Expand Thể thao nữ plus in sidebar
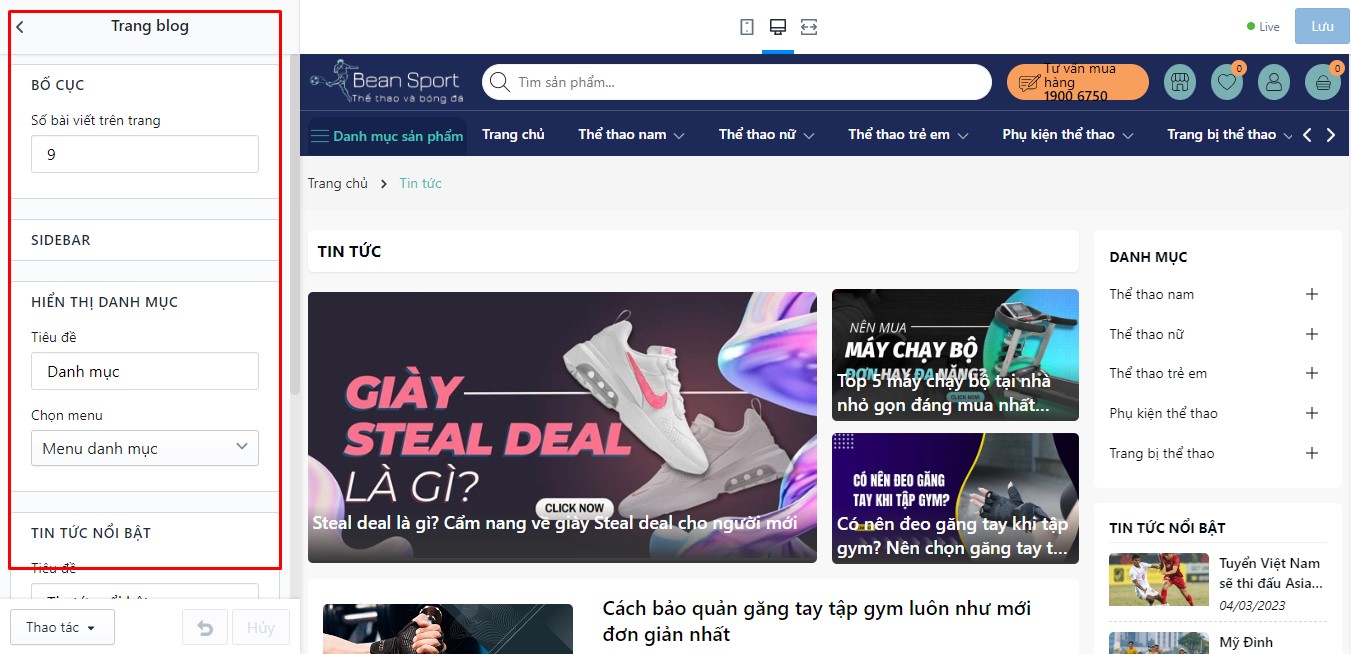The height and width of the screenshot is (654, 1351). pos(1312,334)
